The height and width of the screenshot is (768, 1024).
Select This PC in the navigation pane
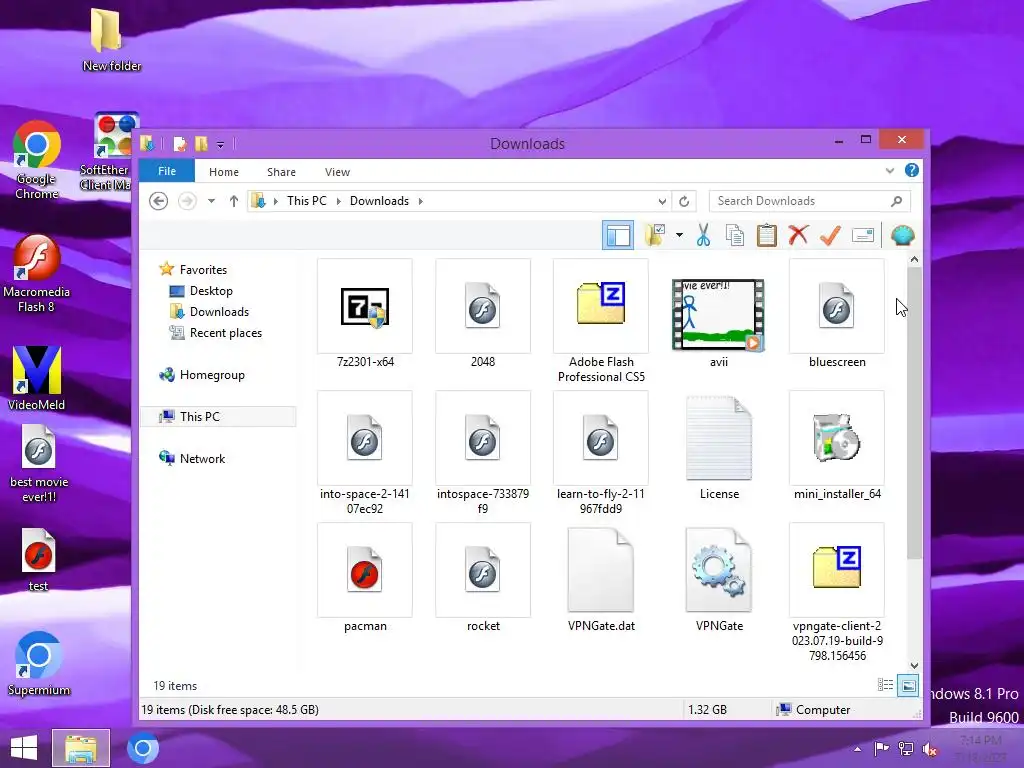(218, 417)
